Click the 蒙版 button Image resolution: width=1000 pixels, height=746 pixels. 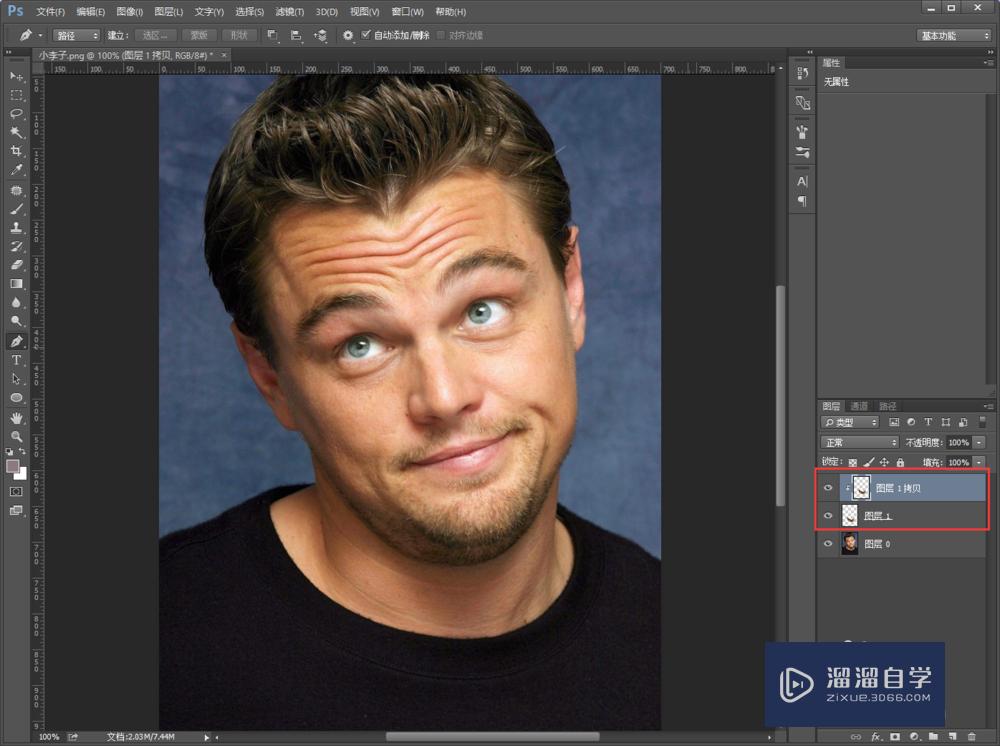pos(199,35)
